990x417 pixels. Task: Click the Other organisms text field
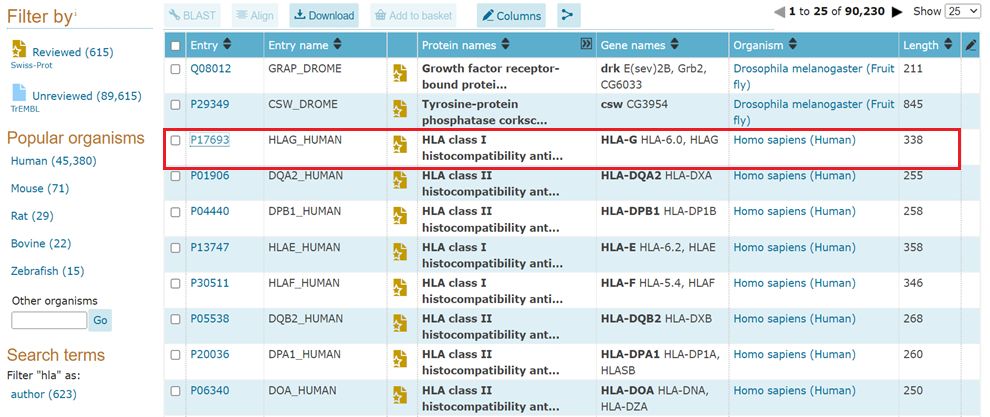pos(49,321)
